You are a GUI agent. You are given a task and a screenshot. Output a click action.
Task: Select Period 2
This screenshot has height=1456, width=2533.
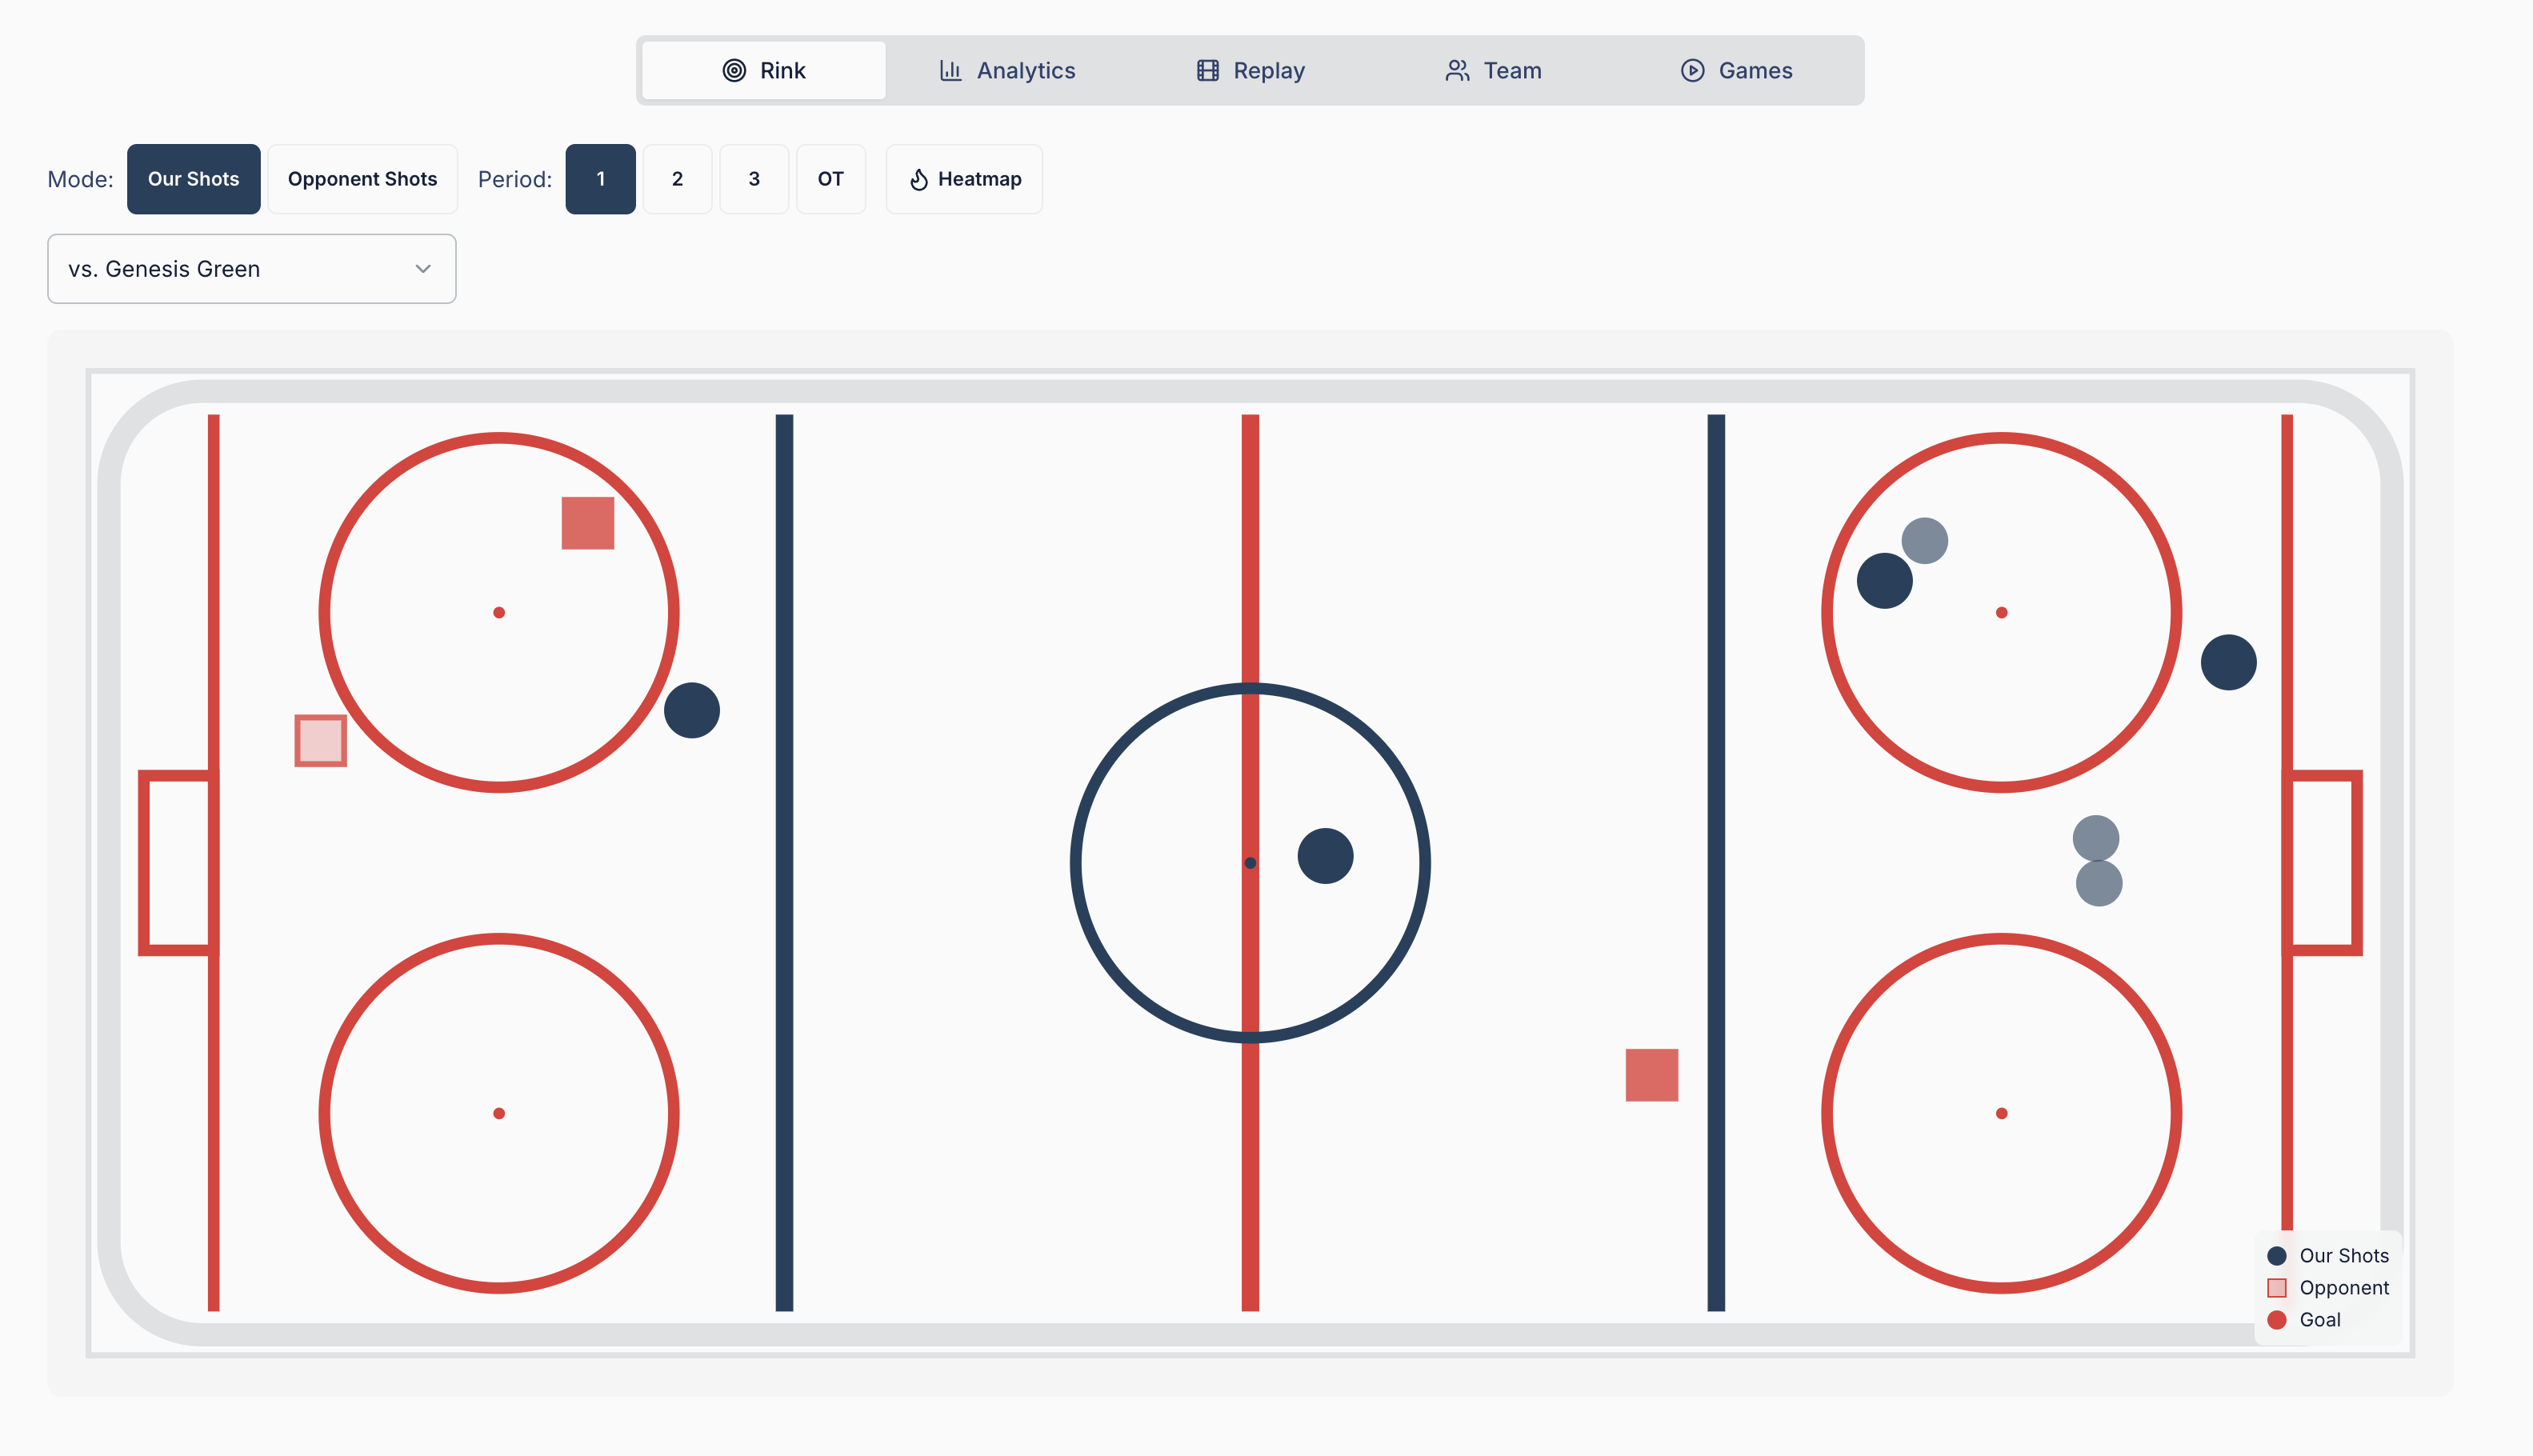[x=677, y=179]
